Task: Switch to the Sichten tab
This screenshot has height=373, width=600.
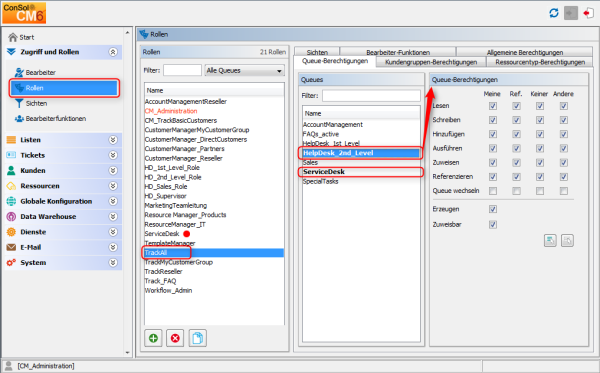Action: click(317, 52)
